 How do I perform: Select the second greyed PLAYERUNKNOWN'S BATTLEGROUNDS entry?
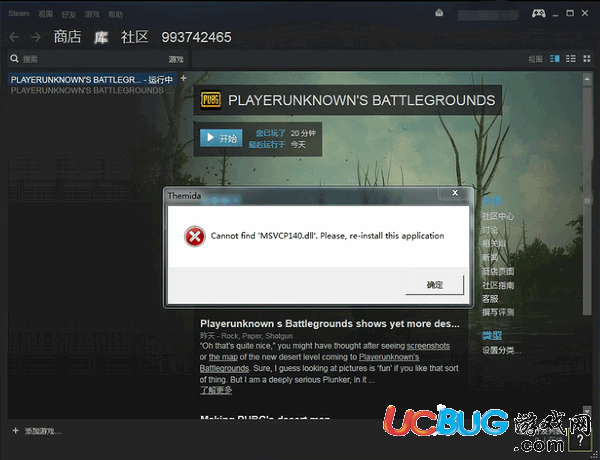[92, 90]
